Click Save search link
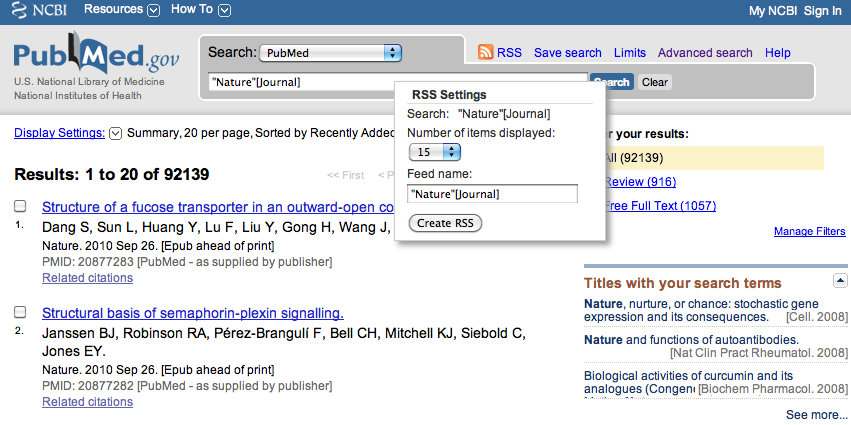Viewport: 851px width, 425px height. (x=568, y=53)
